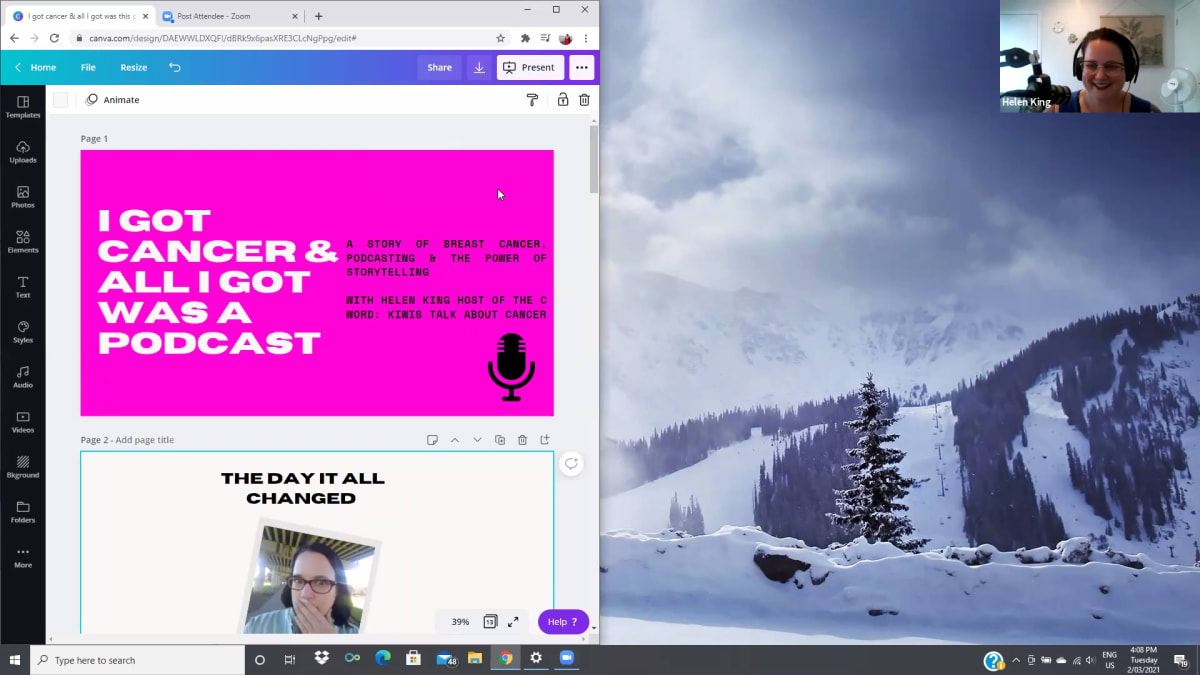This screenshot has height=675, width=1200.
Task: Open the Styles panel
Action: (x=23, y=331)
